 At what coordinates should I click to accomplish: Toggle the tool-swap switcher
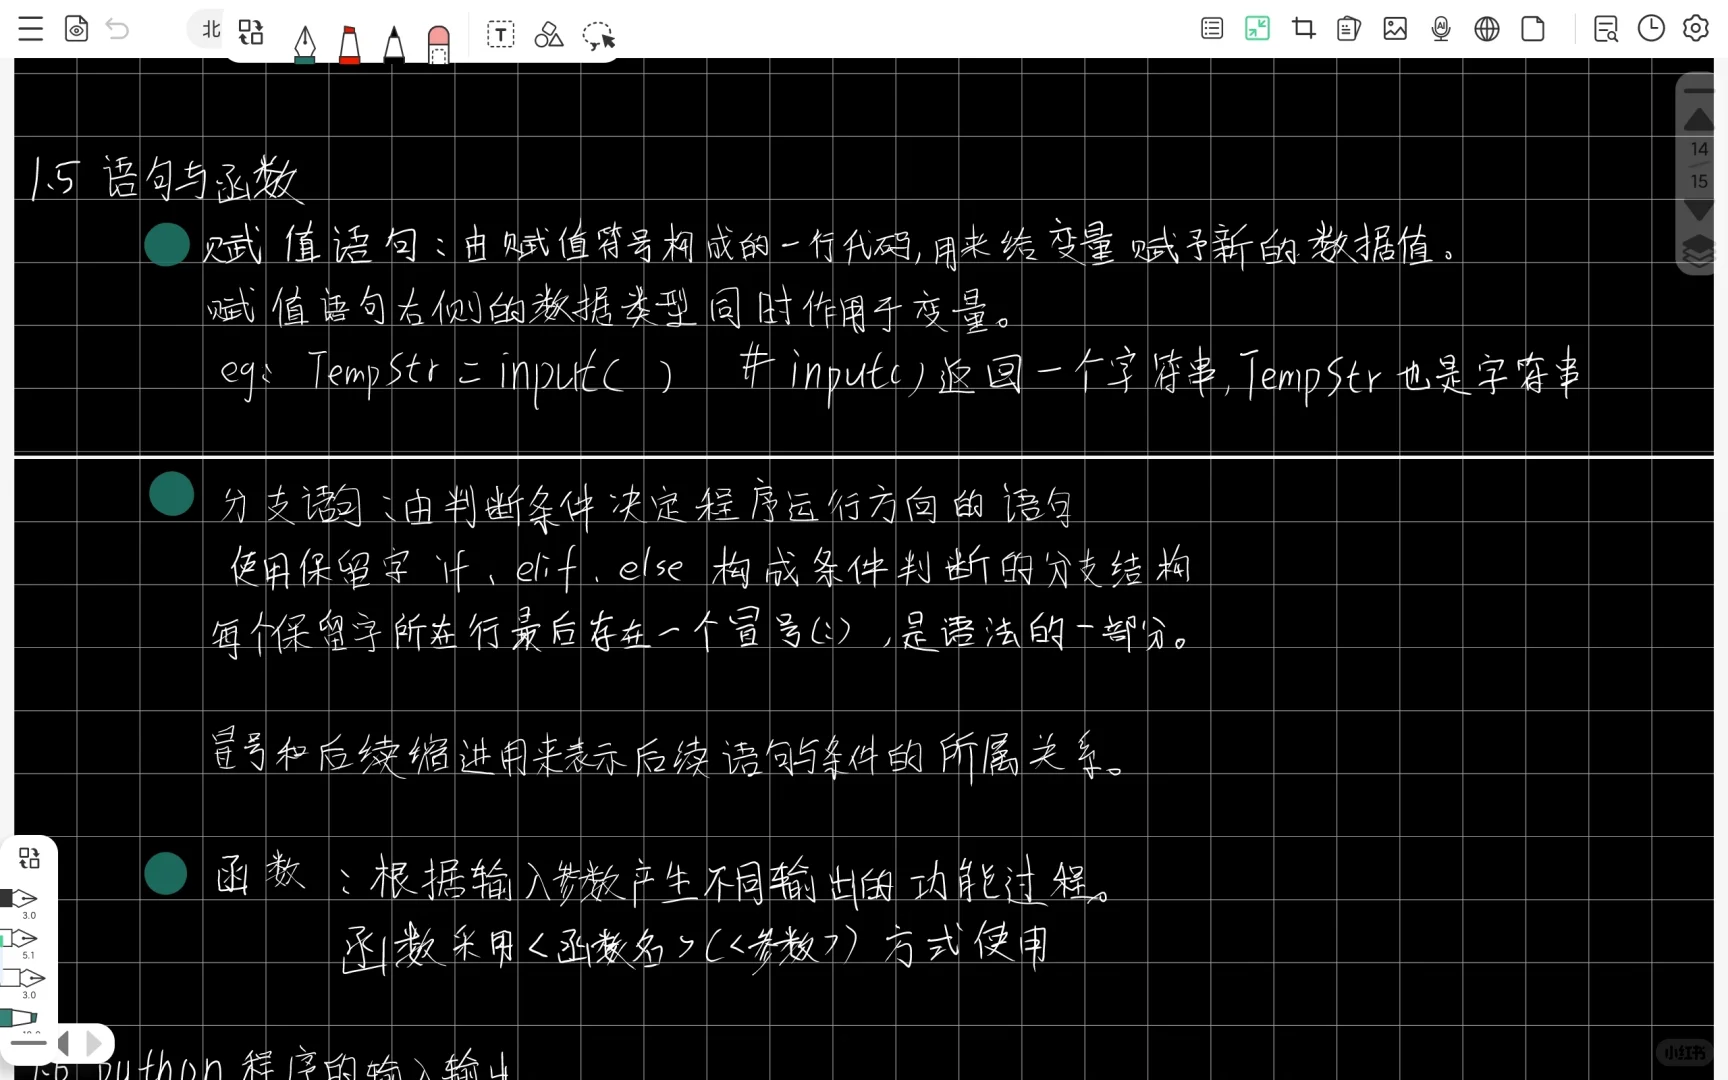tap(250, 32)
